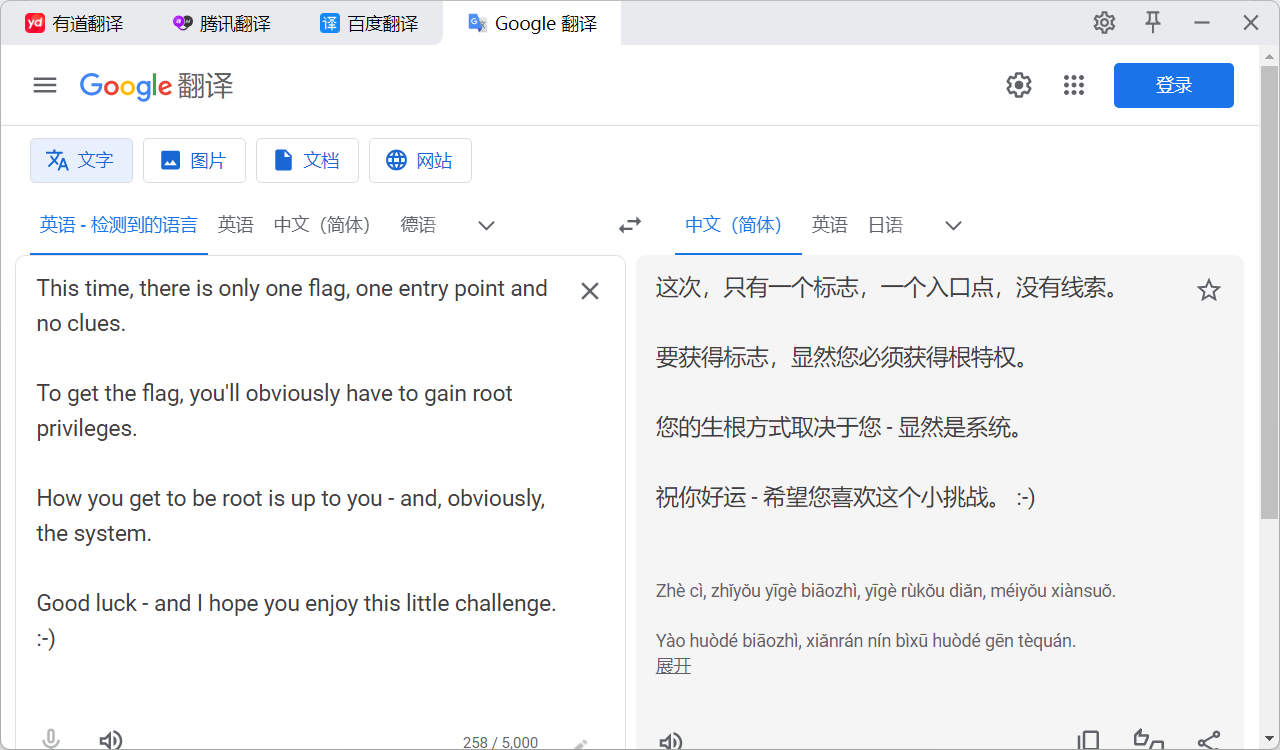The width and height of the screenshot is (1280, 750).
Task: Clear the source text with X
Action: pyautogui.click(x=590, y=291)
